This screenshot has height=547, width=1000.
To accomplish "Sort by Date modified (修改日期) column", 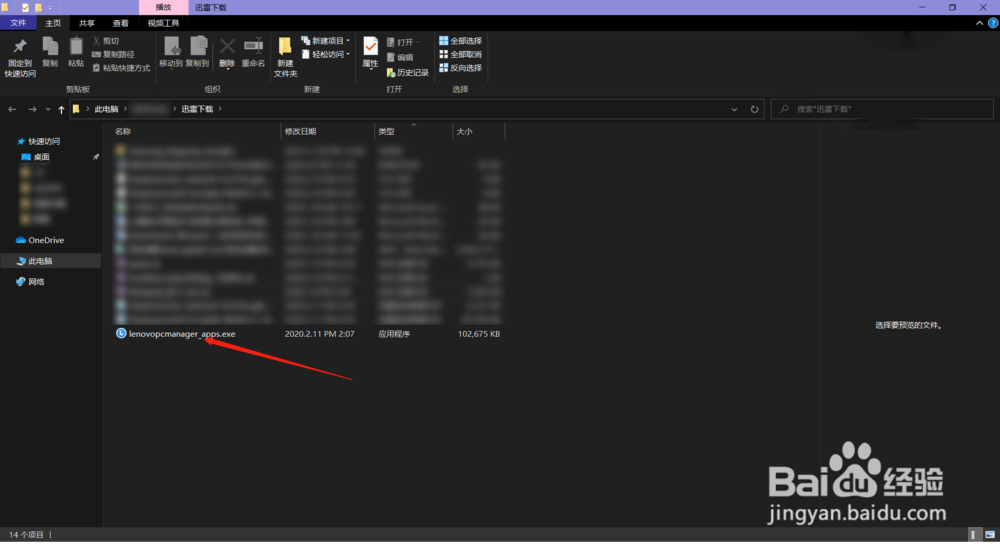I will [x=327, y=131].
